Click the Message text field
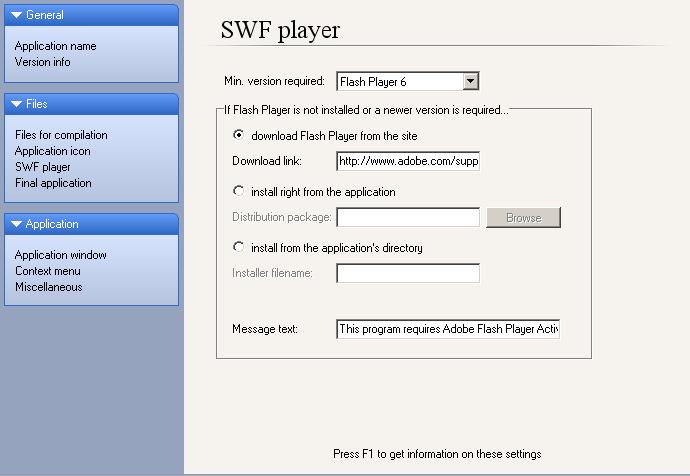 448,329
